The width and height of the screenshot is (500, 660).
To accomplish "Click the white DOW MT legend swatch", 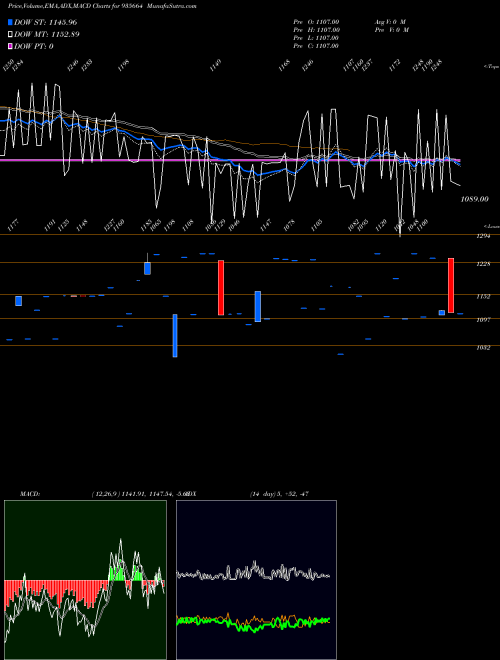I will pyautogui.click(x=10, y=35).
